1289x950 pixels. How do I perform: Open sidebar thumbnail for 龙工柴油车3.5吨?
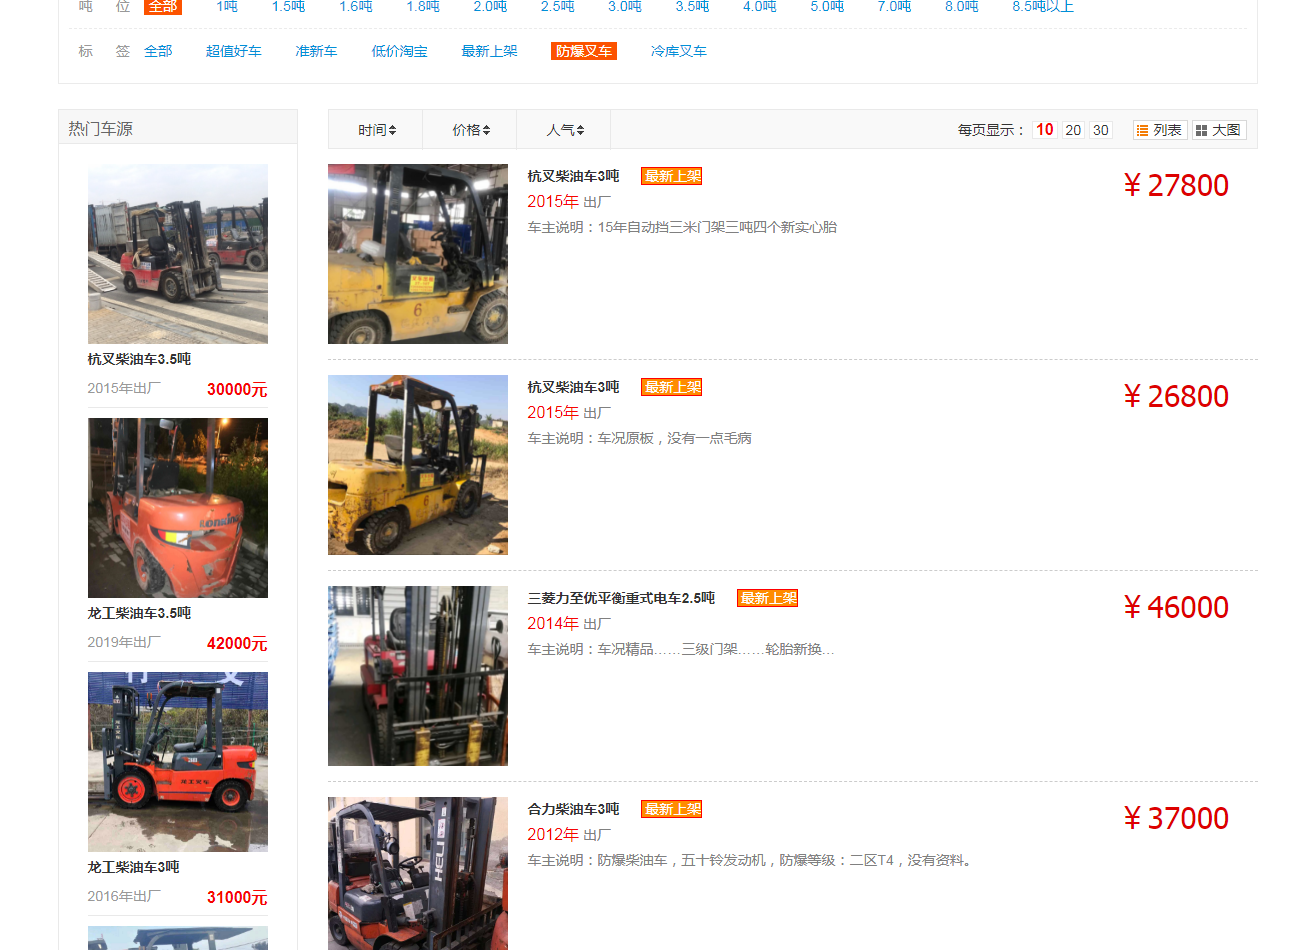click(x=178, y=508)
